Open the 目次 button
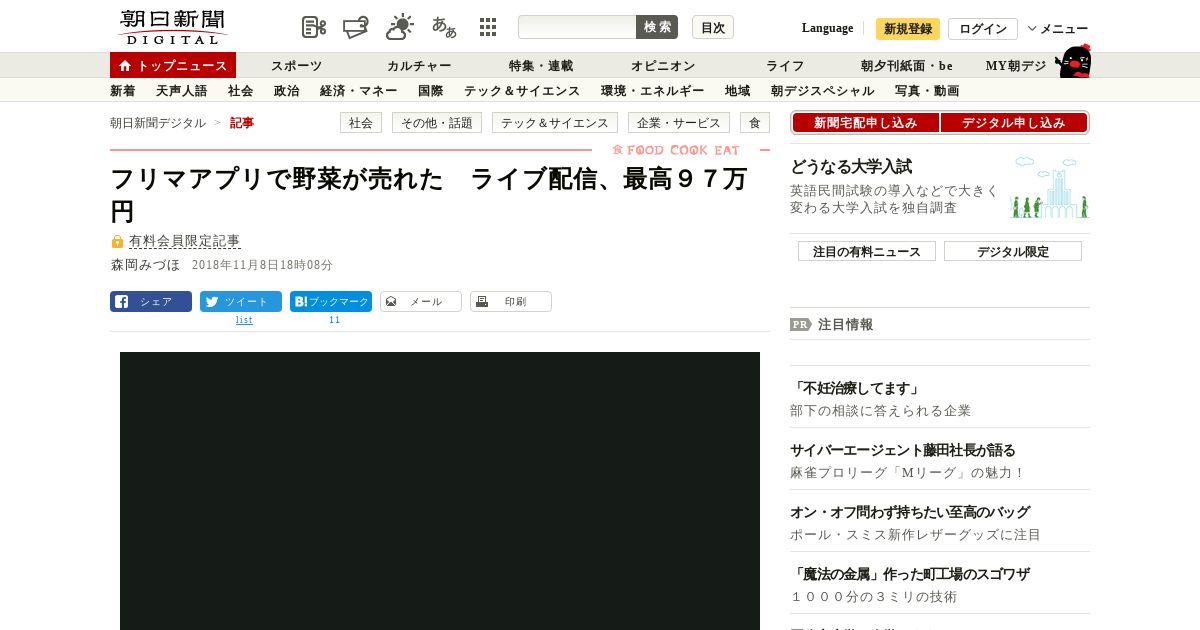This screenshot has height=630, width=1200. coord(713,27)
